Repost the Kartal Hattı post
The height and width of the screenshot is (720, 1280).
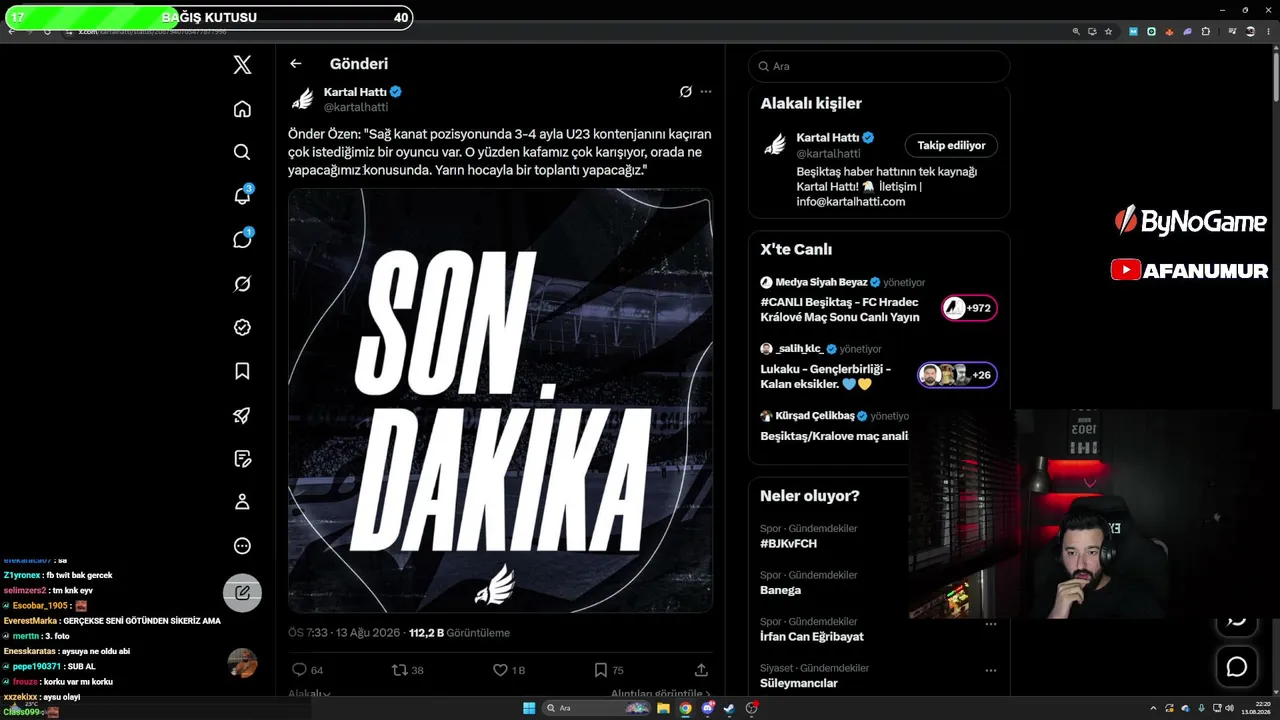[399, 670]
